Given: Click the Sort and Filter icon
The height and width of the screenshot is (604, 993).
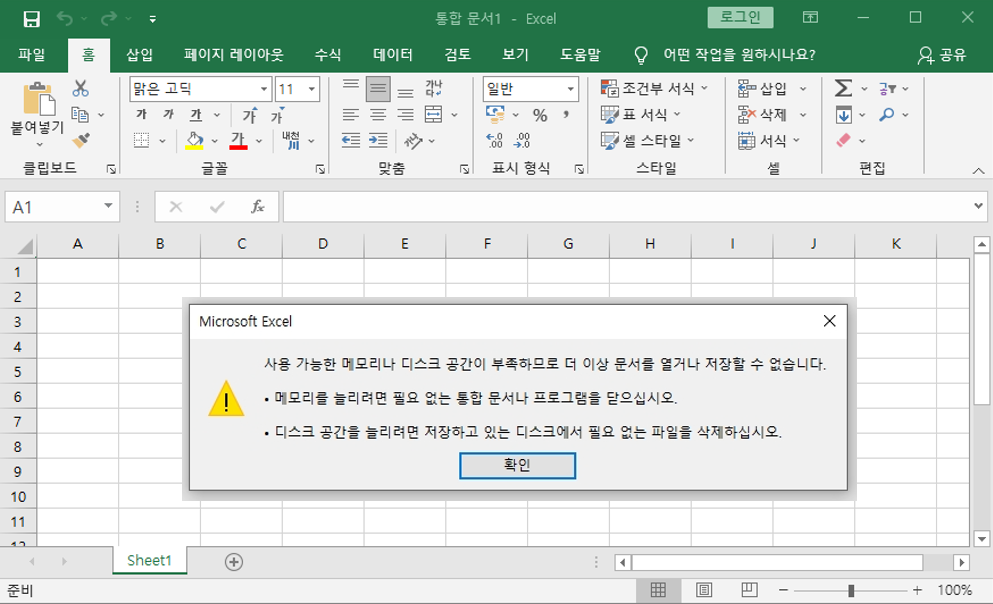Looking at the screenshot, I should (887, 89).
